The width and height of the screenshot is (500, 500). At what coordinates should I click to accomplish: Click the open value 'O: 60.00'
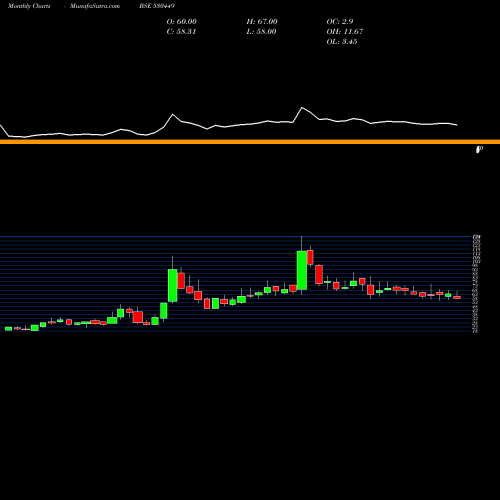coord(182,21)
